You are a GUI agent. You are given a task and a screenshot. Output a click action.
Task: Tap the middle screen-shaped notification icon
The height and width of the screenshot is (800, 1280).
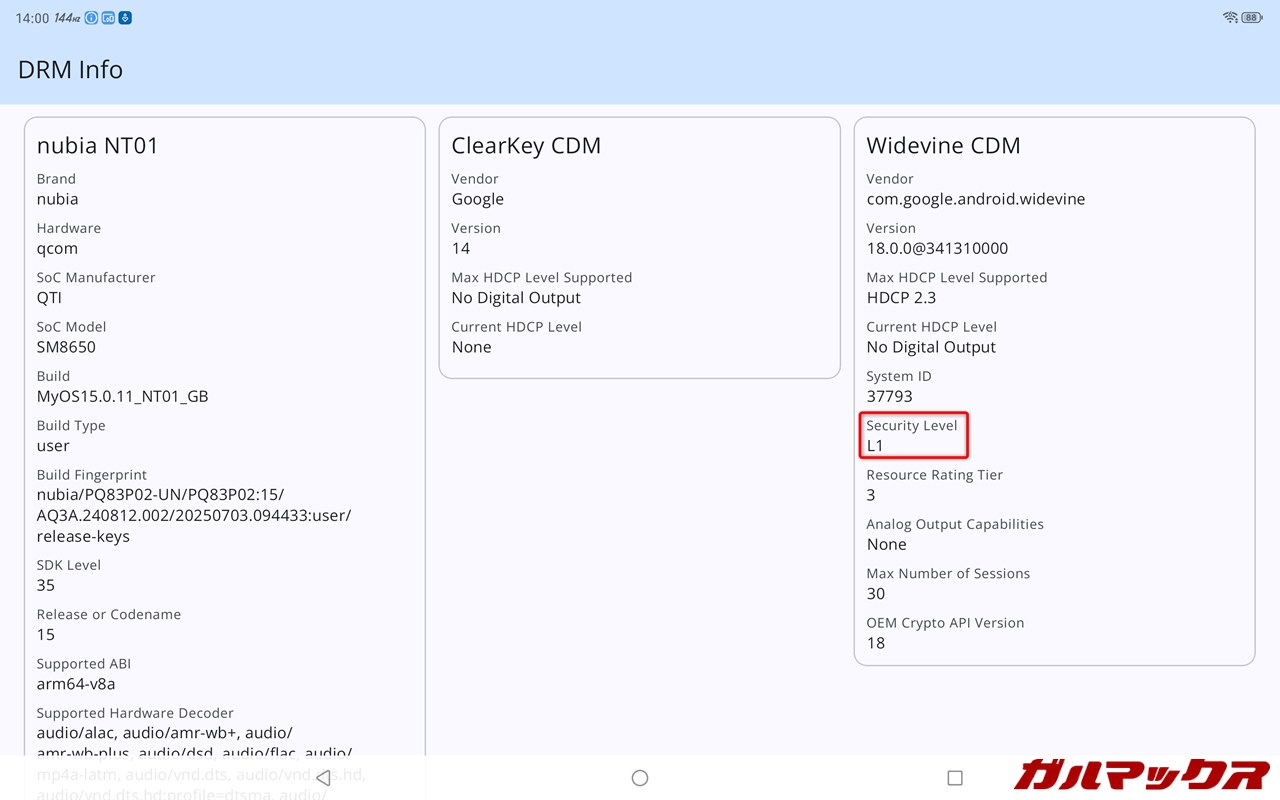coord(108,18)
